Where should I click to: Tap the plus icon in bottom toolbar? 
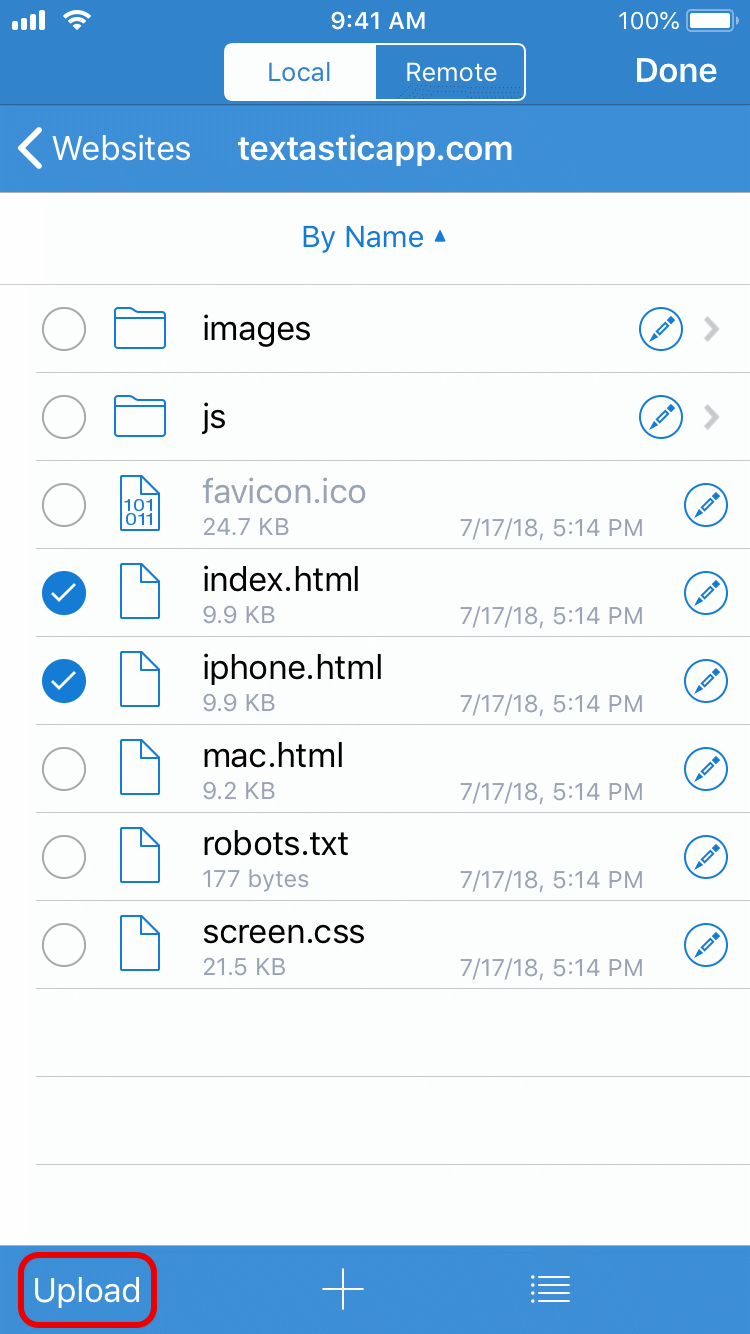[x=343, y=1290]
